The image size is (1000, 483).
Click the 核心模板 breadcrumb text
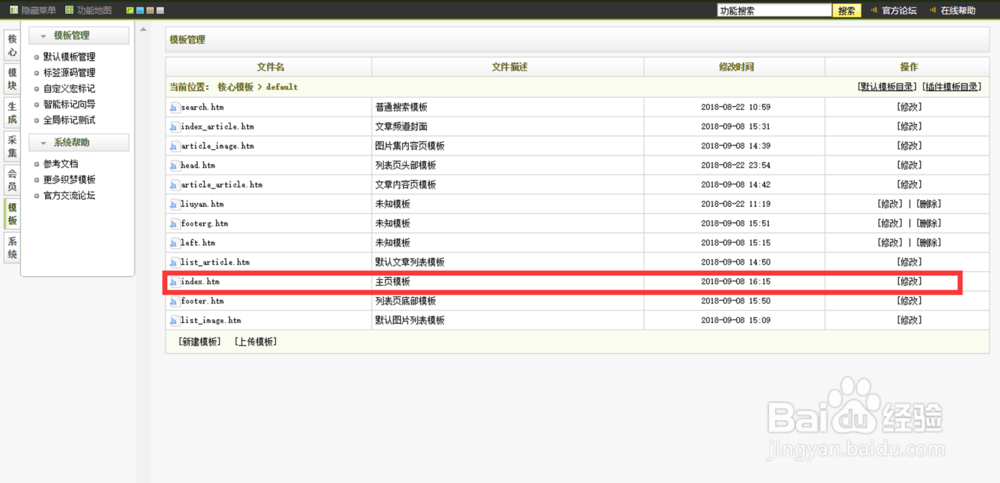[235, 87]
